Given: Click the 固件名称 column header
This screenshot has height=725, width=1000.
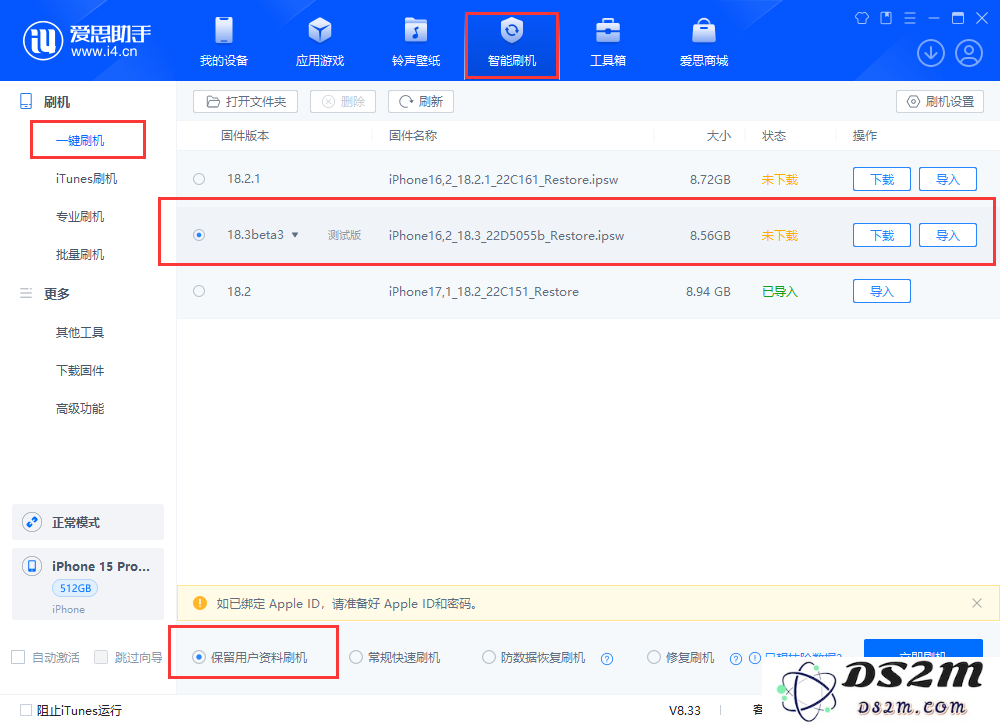Looking at the screenshot, I should click(413, 136).
